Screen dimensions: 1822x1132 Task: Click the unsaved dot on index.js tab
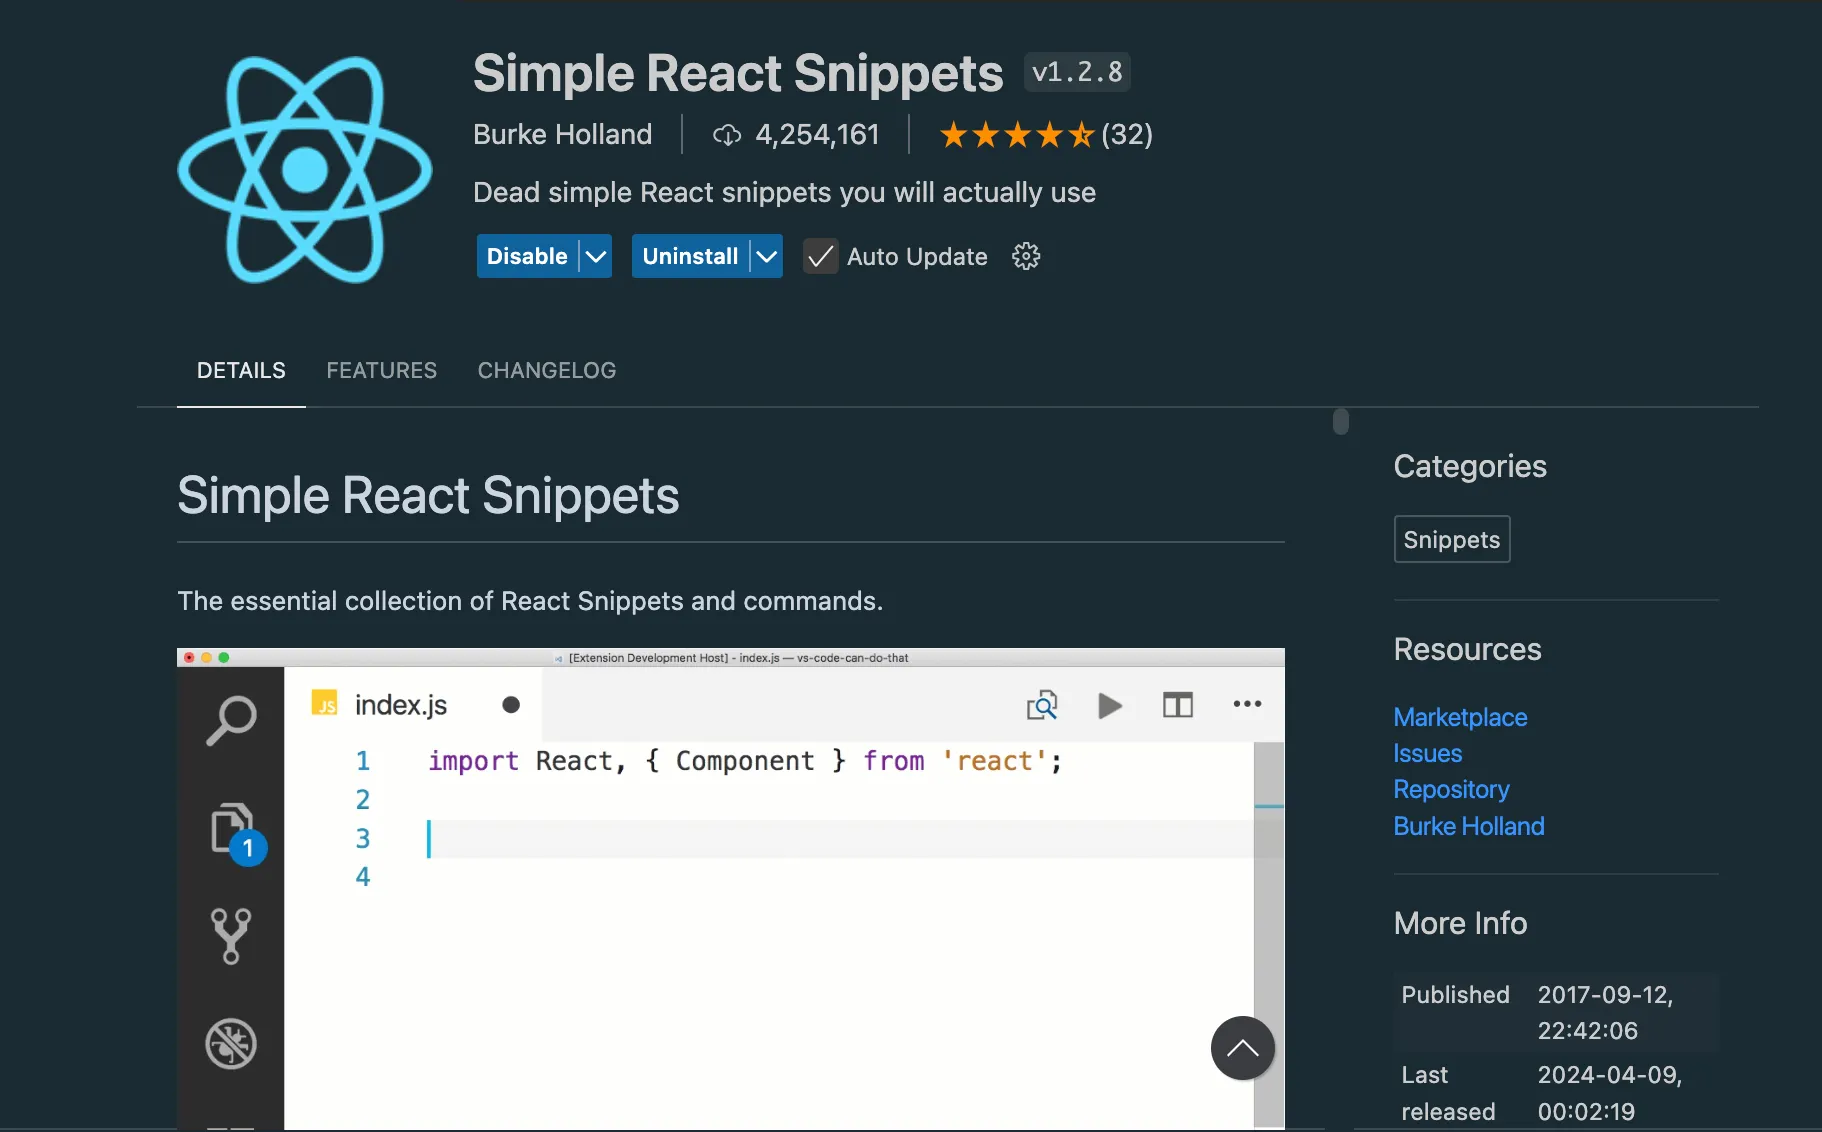(x=511, y=705)
